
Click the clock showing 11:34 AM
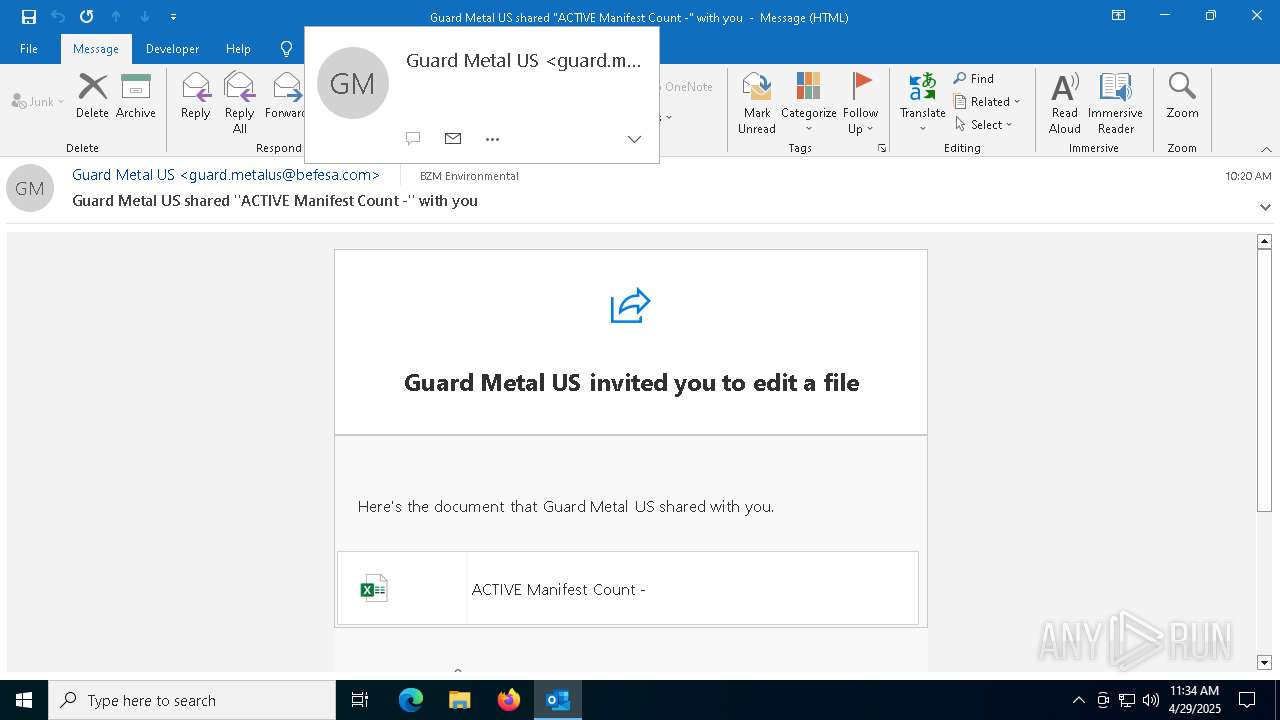[x=1194, y=691]
